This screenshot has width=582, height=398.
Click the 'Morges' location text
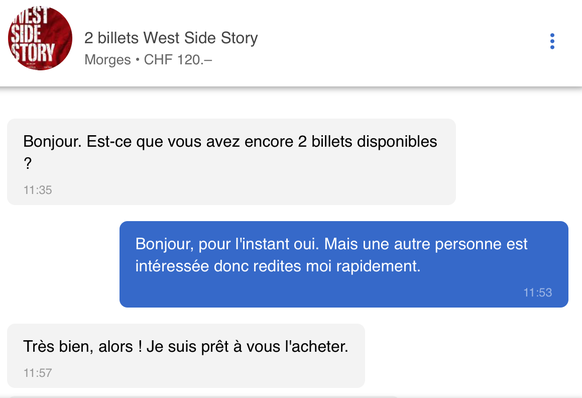pos(108,60)
